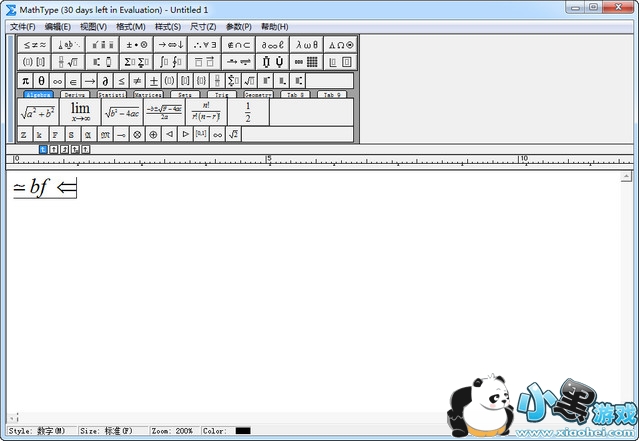The width and height of the screenshot is (639, 441).
Task: Open the matrix templates palette
Action: pos(306,62)
